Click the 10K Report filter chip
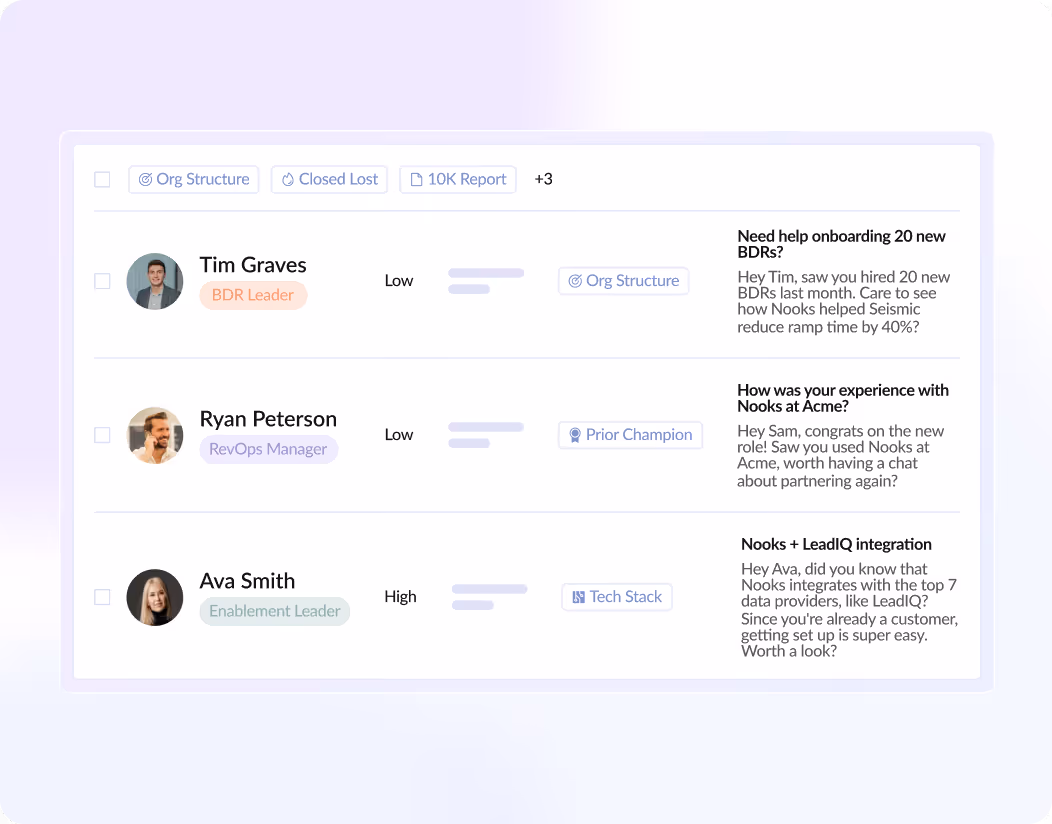This screenshot has height=824, width=1052. point(458,180)
